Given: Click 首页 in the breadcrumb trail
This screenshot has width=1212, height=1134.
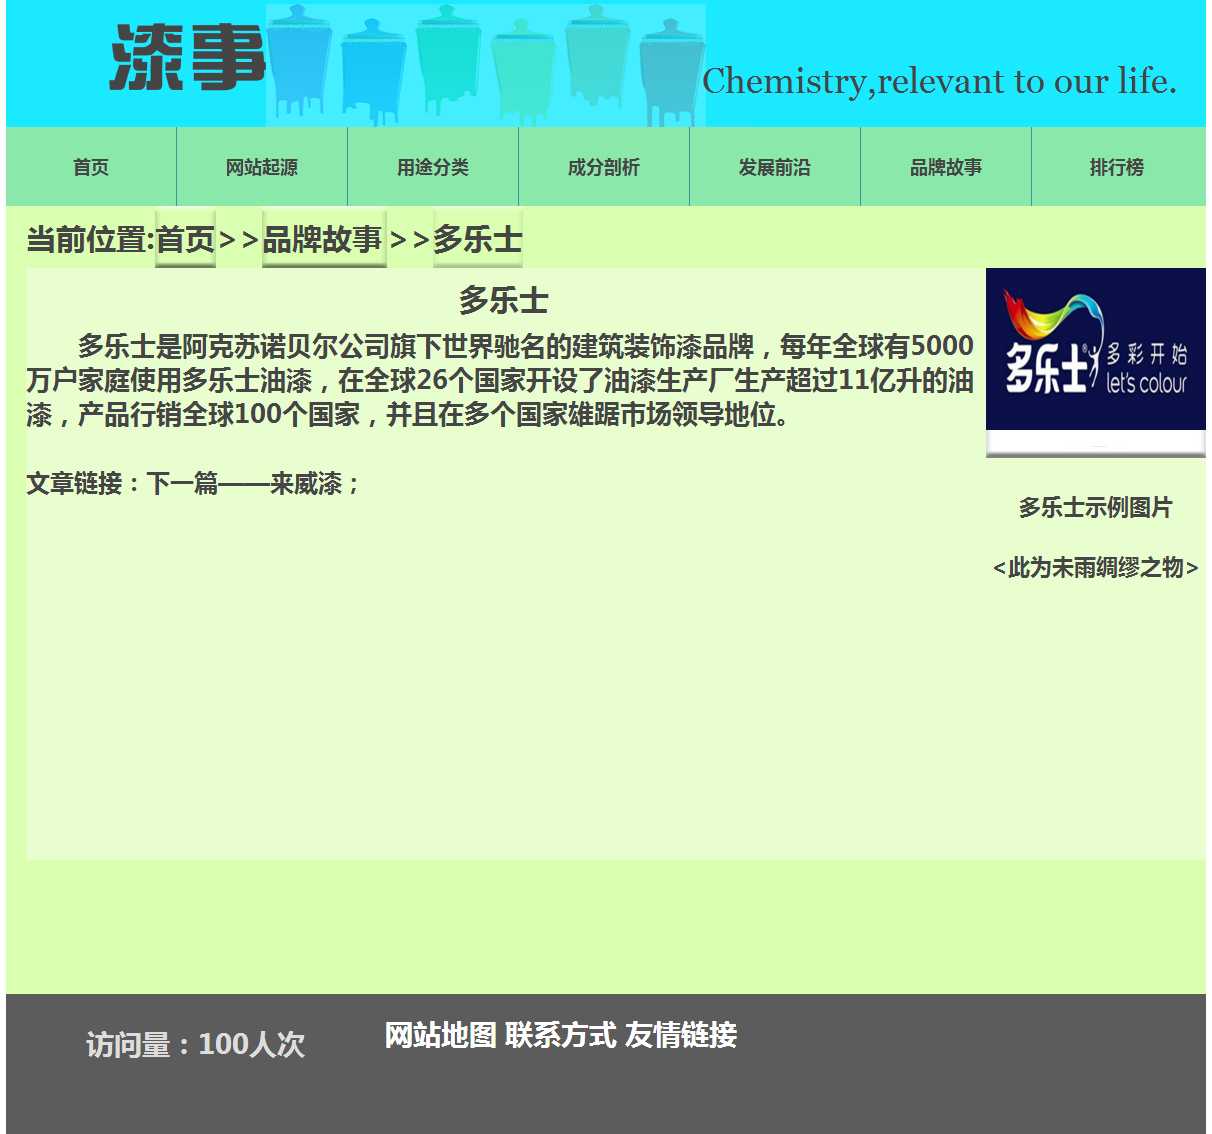Looking at the screenshot, I should point(185,240).
